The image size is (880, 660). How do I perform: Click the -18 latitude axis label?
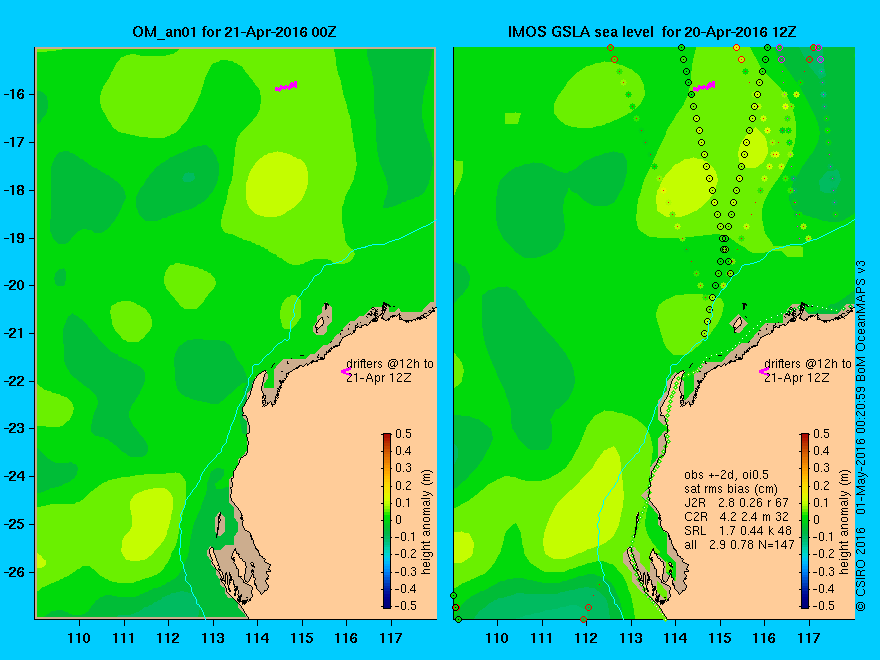[12, 190]
